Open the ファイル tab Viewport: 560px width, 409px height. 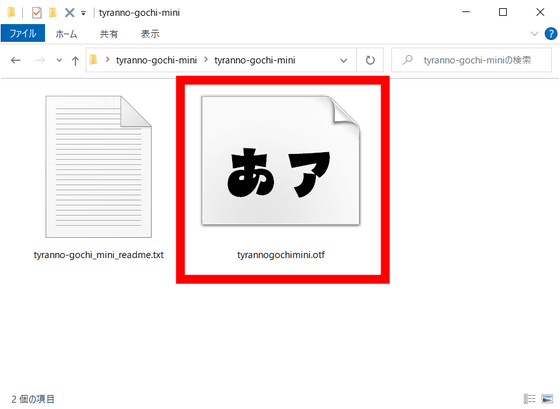click(x=23, y=33)
